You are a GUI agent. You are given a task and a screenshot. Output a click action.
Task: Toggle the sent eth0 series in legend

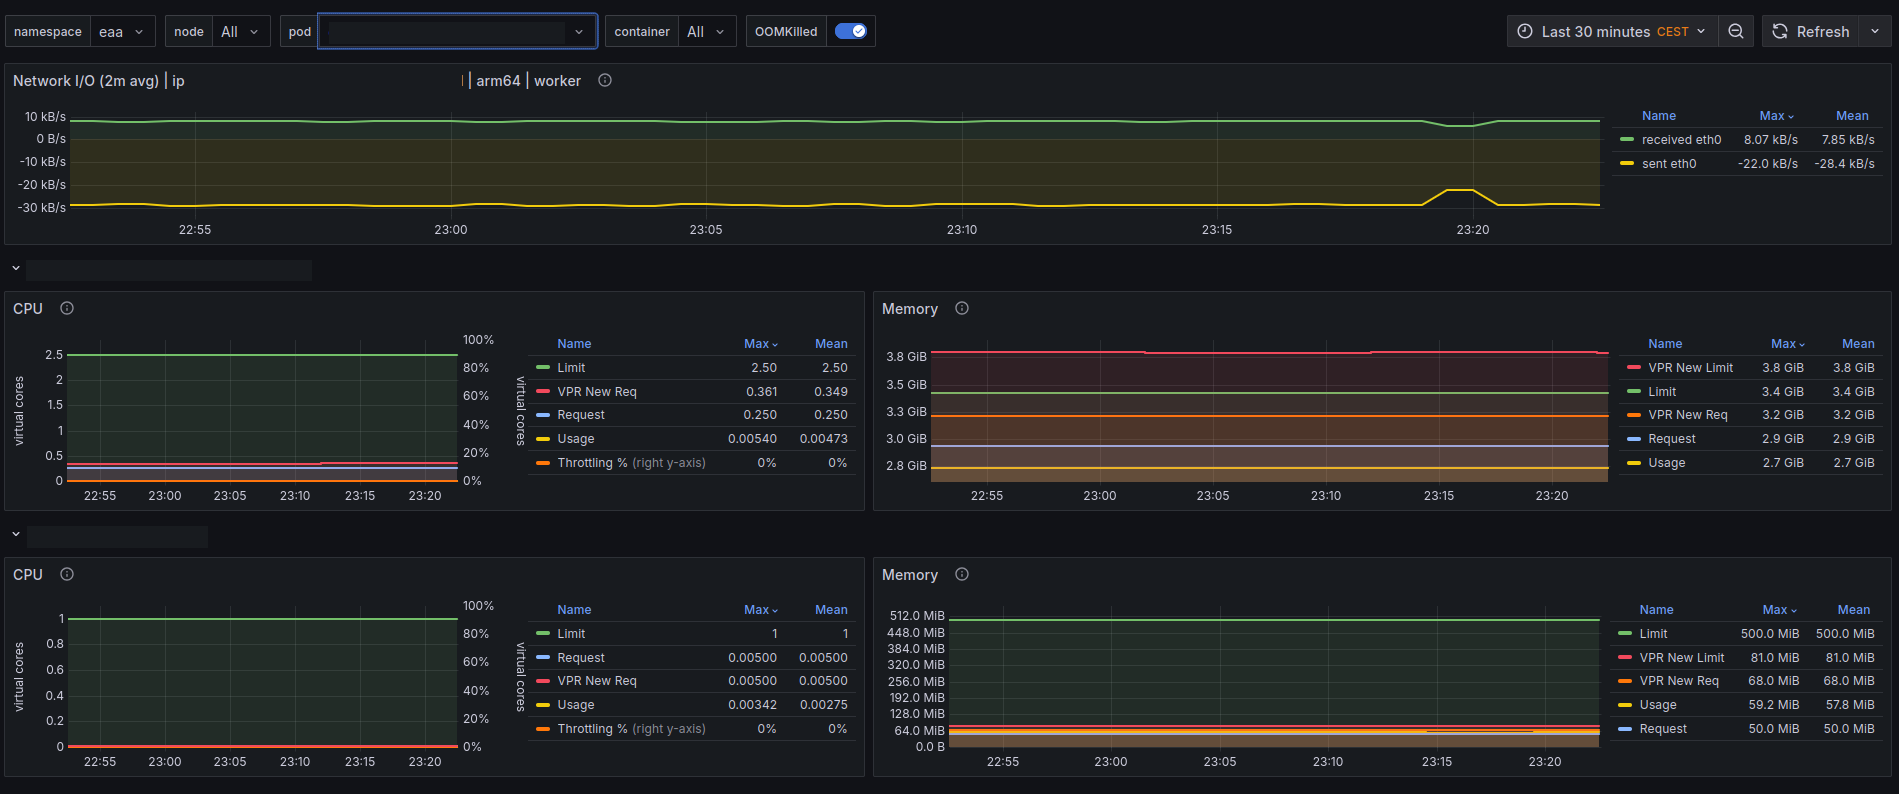tap(1668, 164)
